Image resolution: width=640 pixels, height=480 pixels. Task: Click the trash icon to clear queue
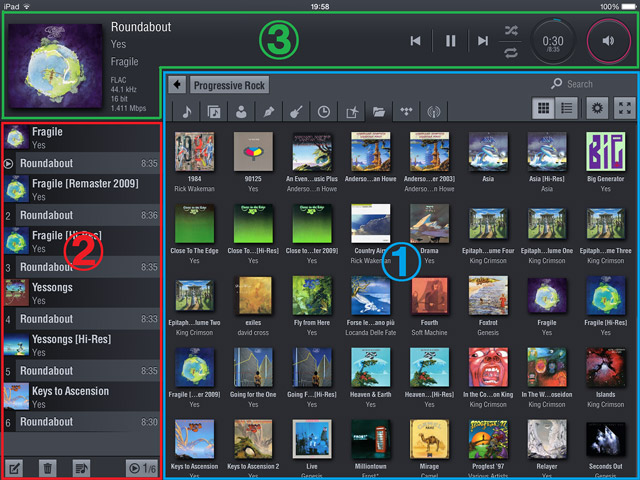click(x=46, y=467)
